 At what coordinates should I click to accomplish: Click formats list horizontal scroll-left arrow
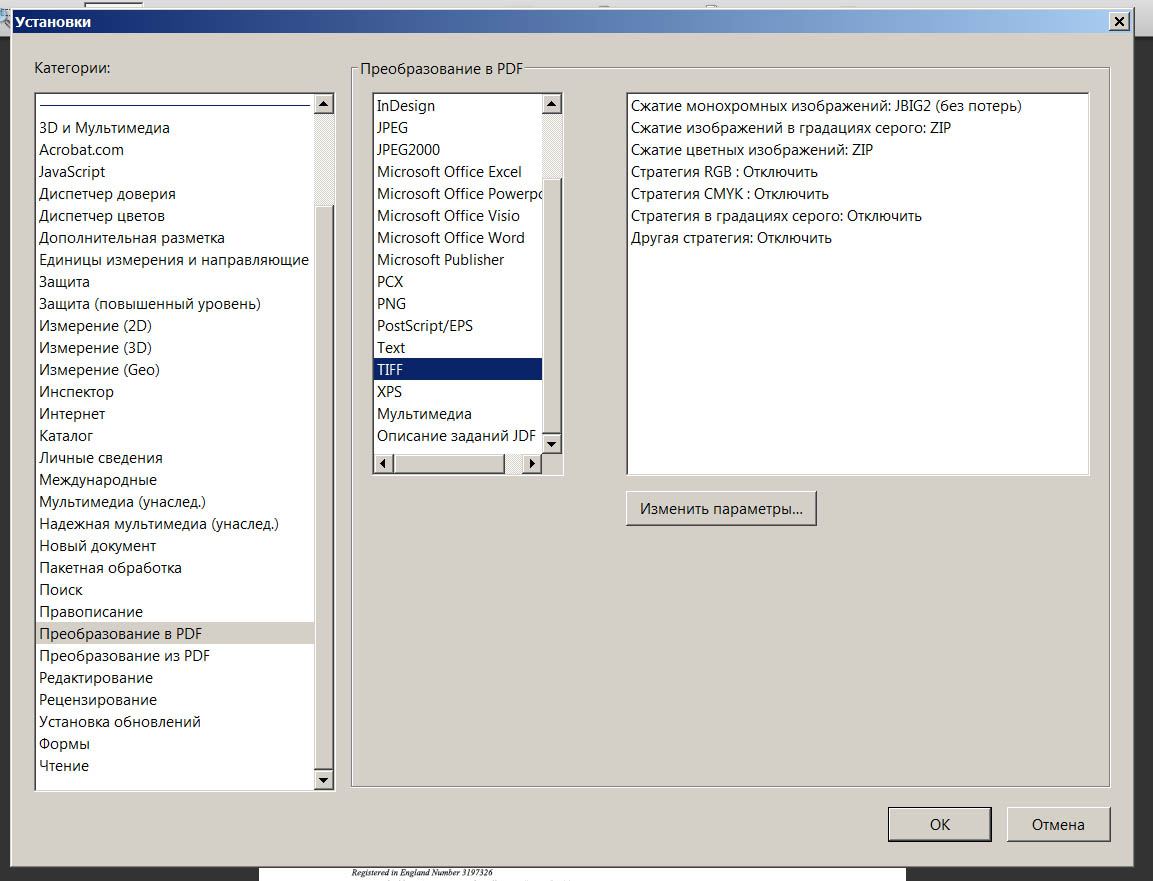[x=383, y=463]
